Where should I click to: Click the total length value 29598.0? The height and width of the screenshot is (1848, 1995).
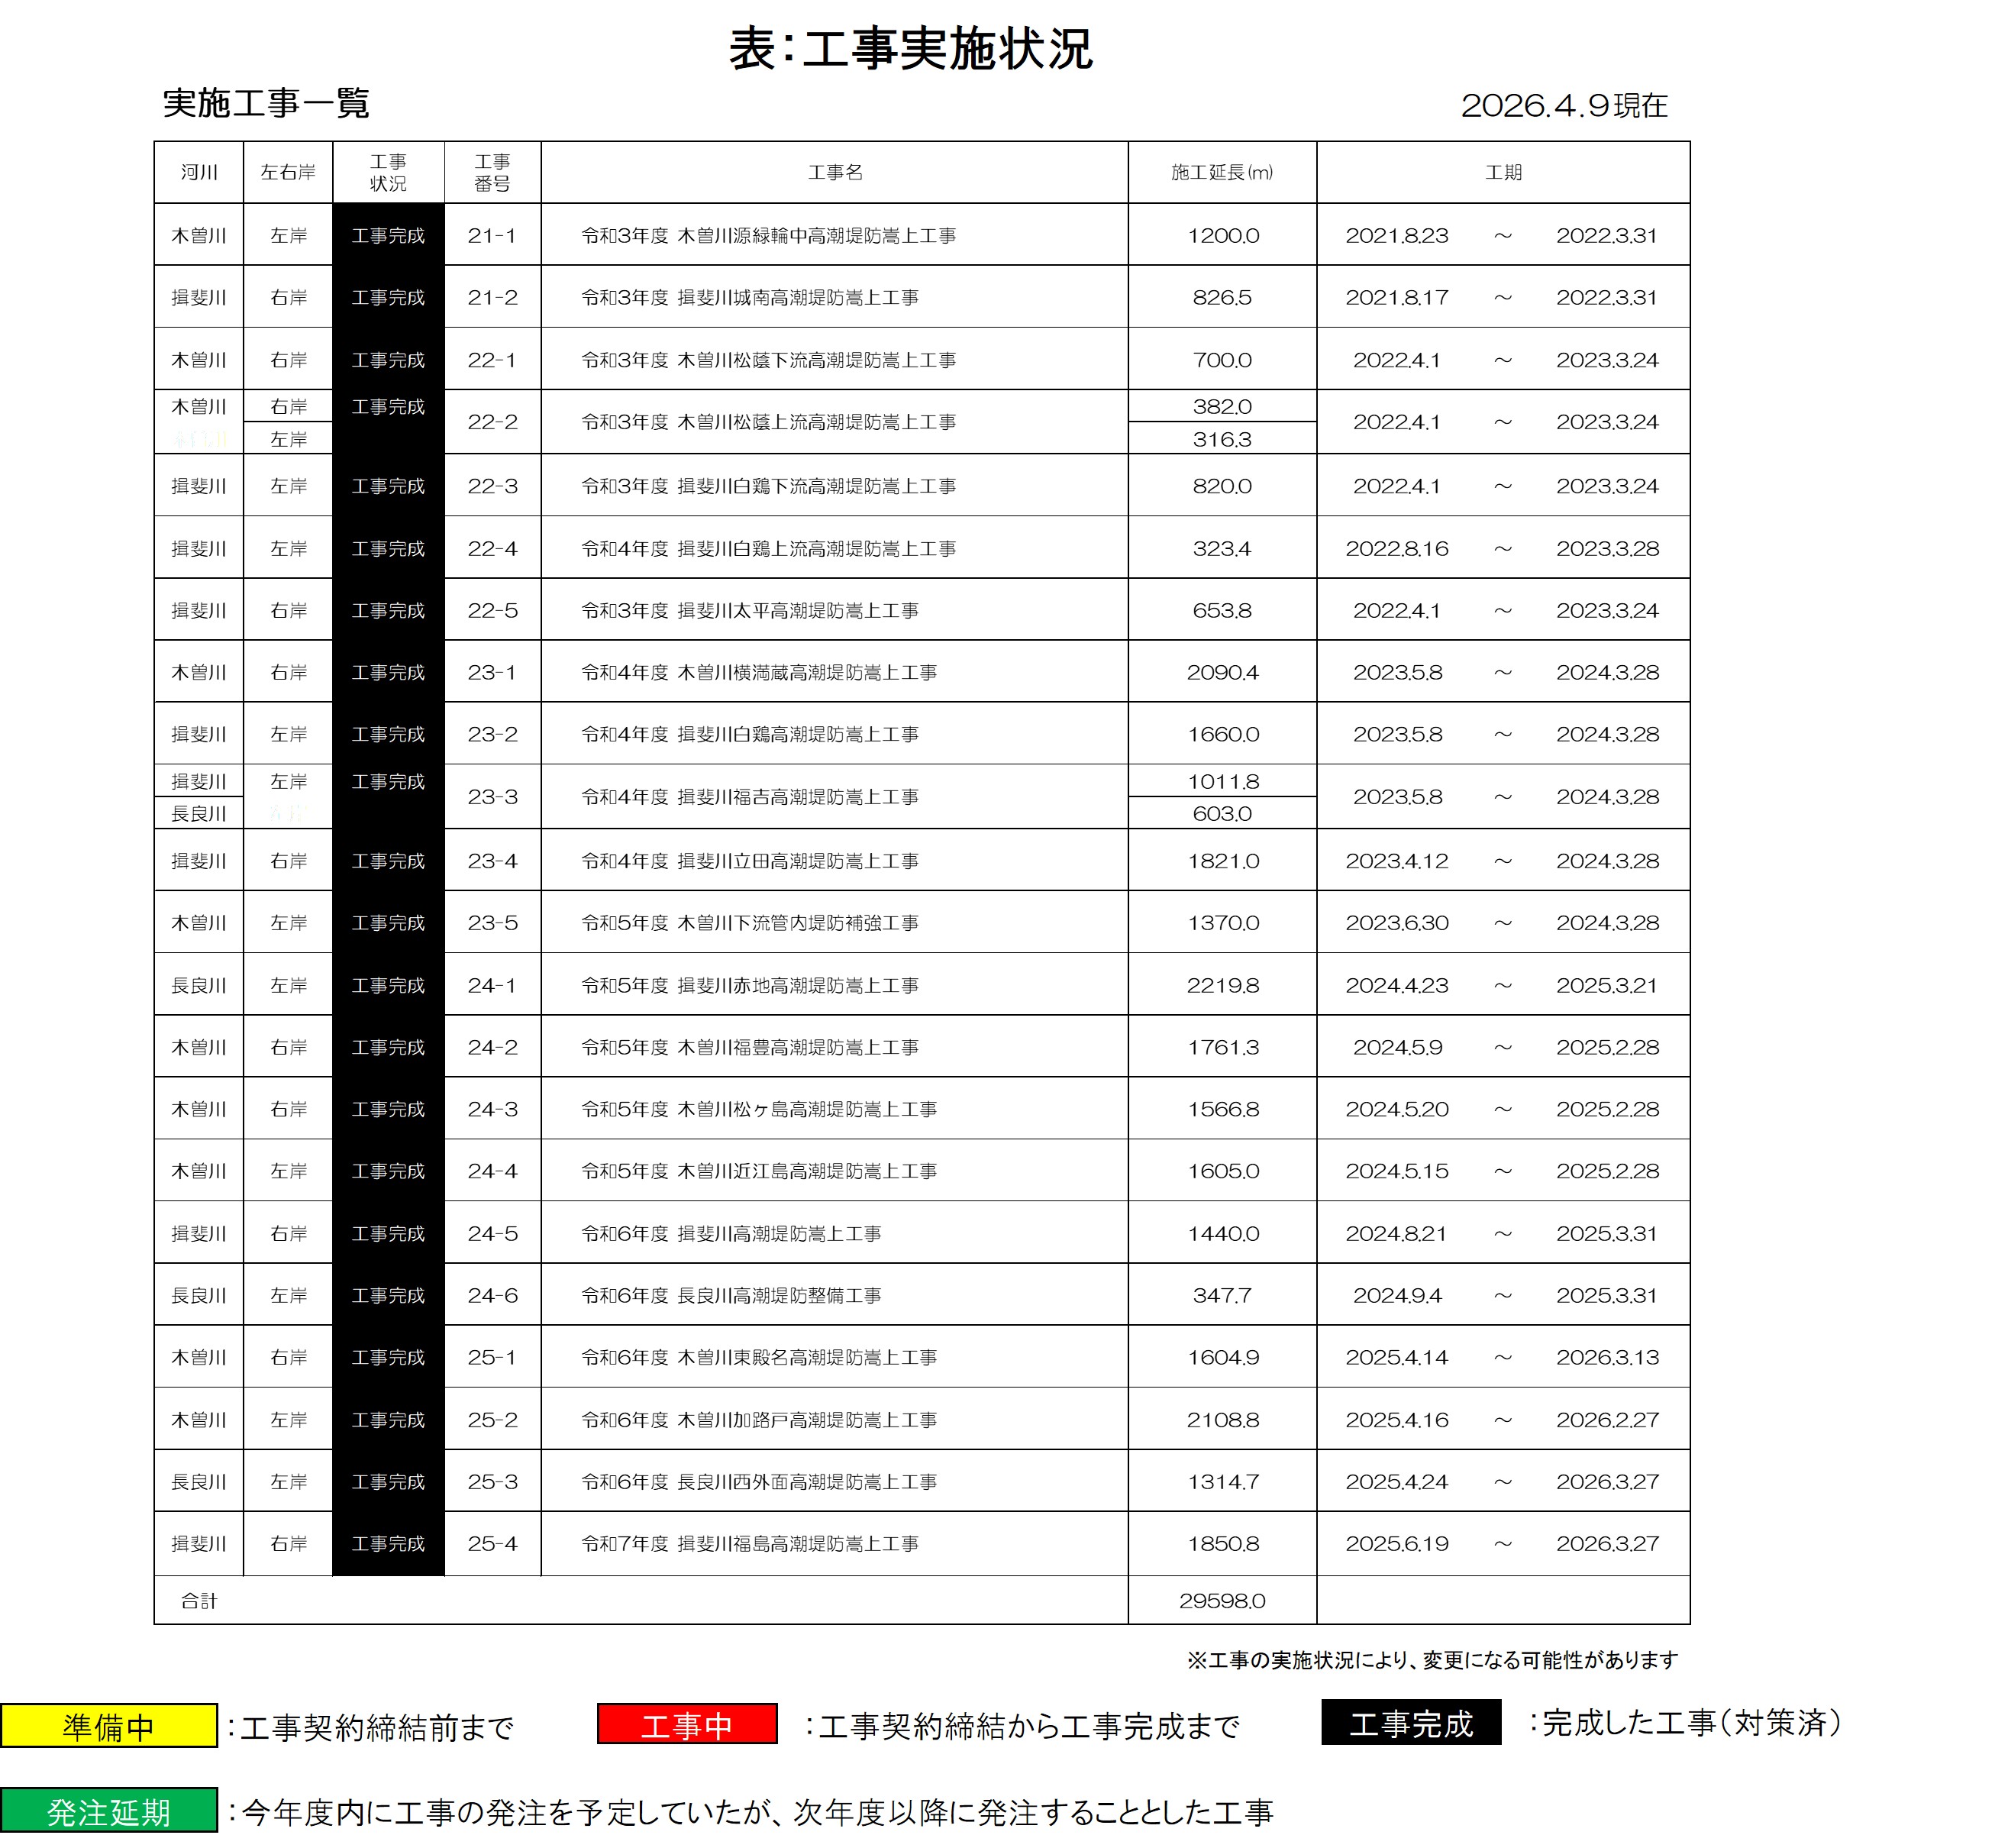(1221, 1601)
